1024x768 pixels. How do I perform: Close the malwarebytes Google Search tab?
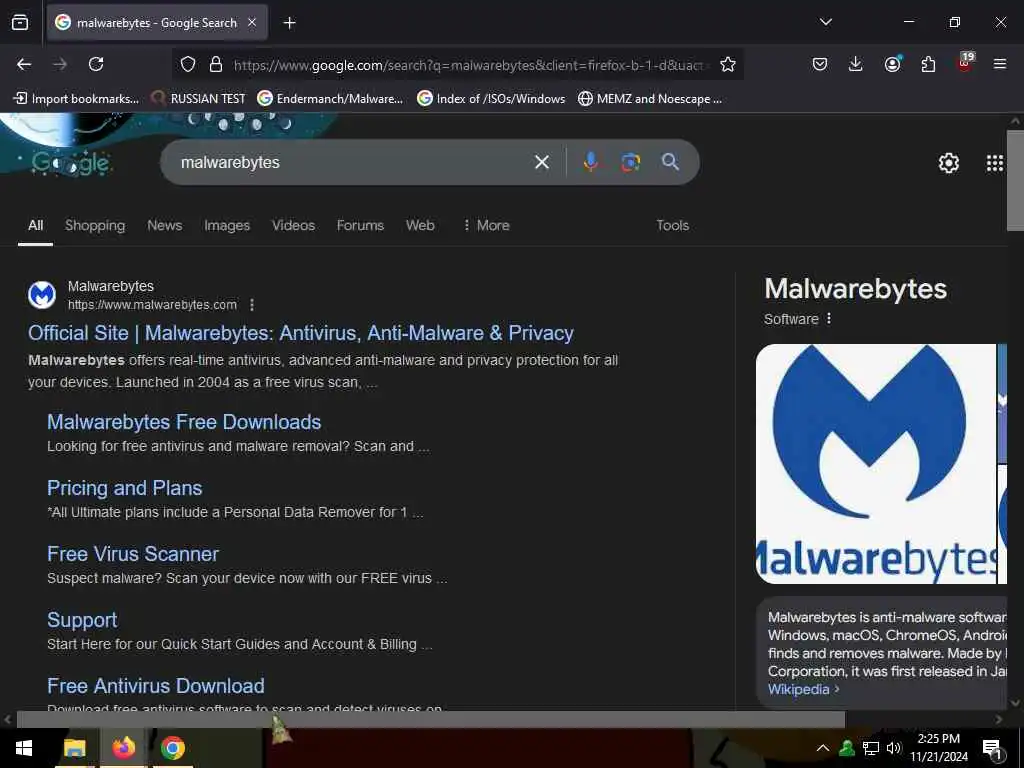point(252,22)
